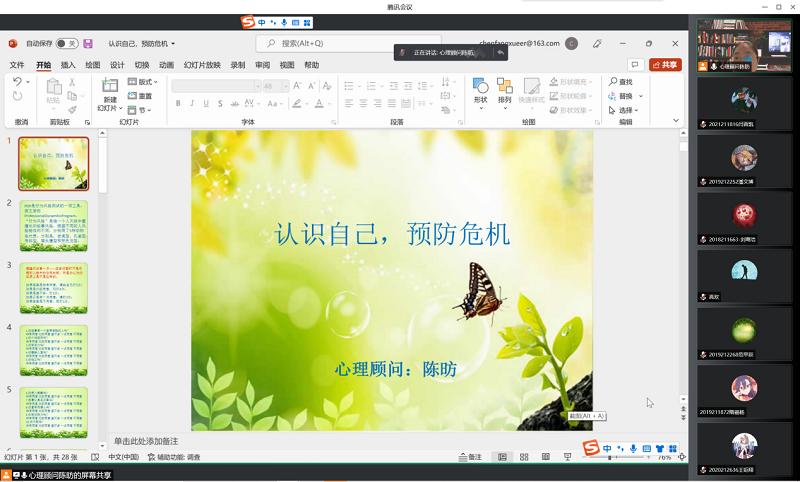Open the 排列 arrange dropdown
Image resolution: width=800 pixels, height=482 pixels.
[505, 93]
